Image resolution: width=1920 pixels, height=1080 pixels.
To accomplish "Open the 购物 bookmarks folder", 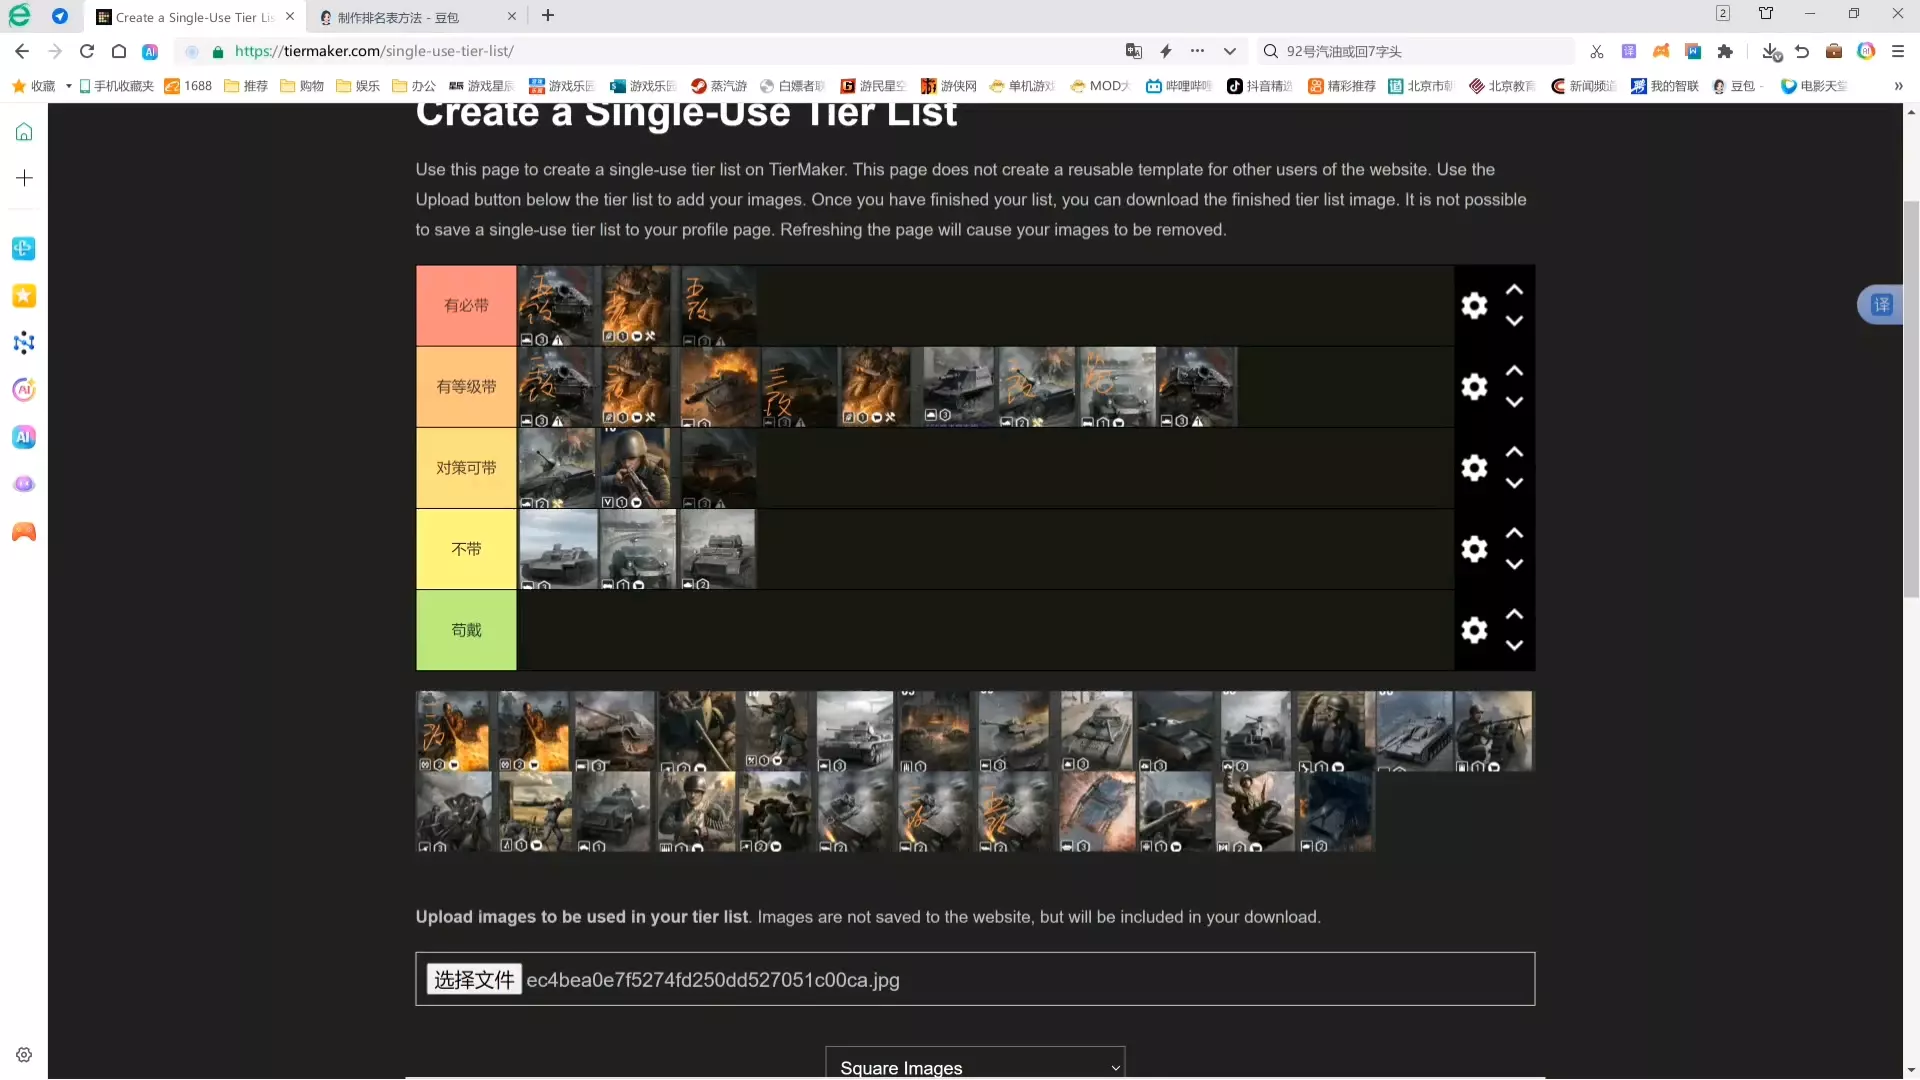I will 302,86.
